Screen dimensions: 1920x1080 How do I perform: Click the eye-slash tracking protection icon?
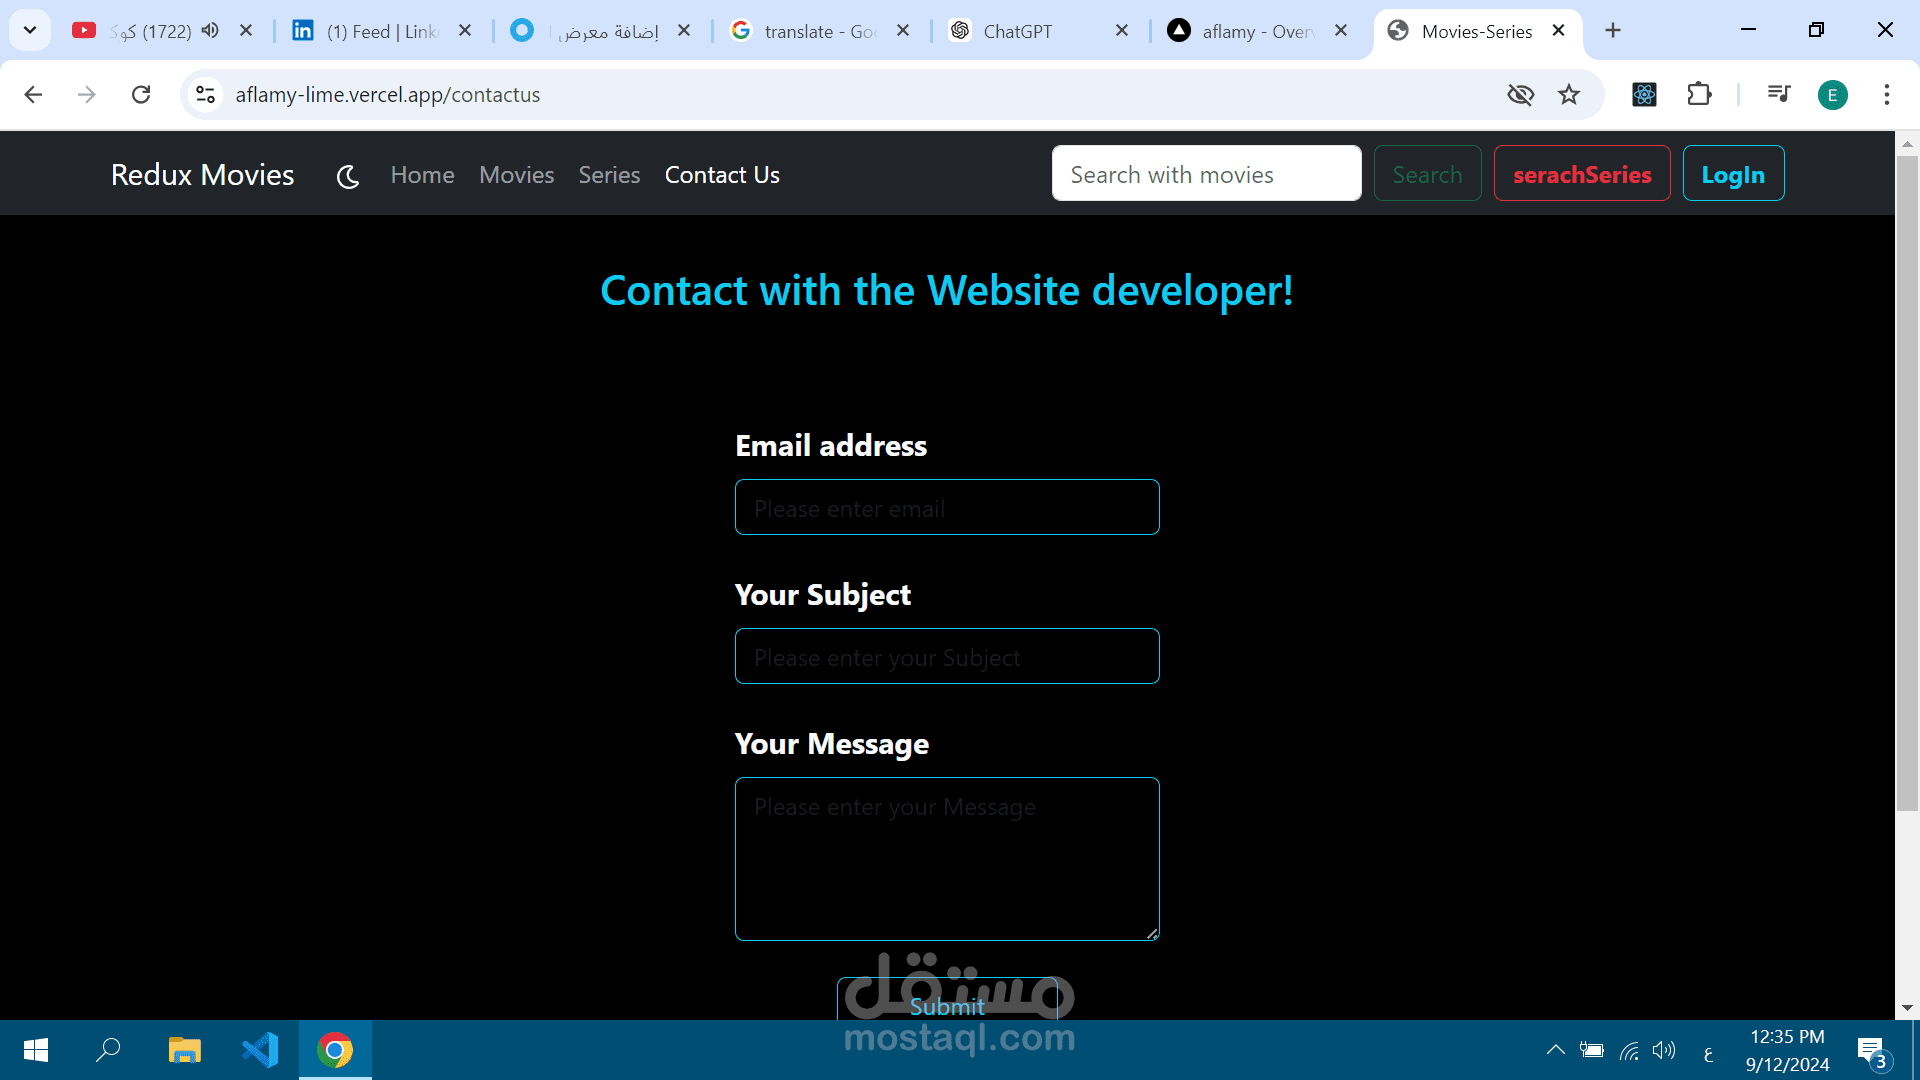tap(1520, 95)
